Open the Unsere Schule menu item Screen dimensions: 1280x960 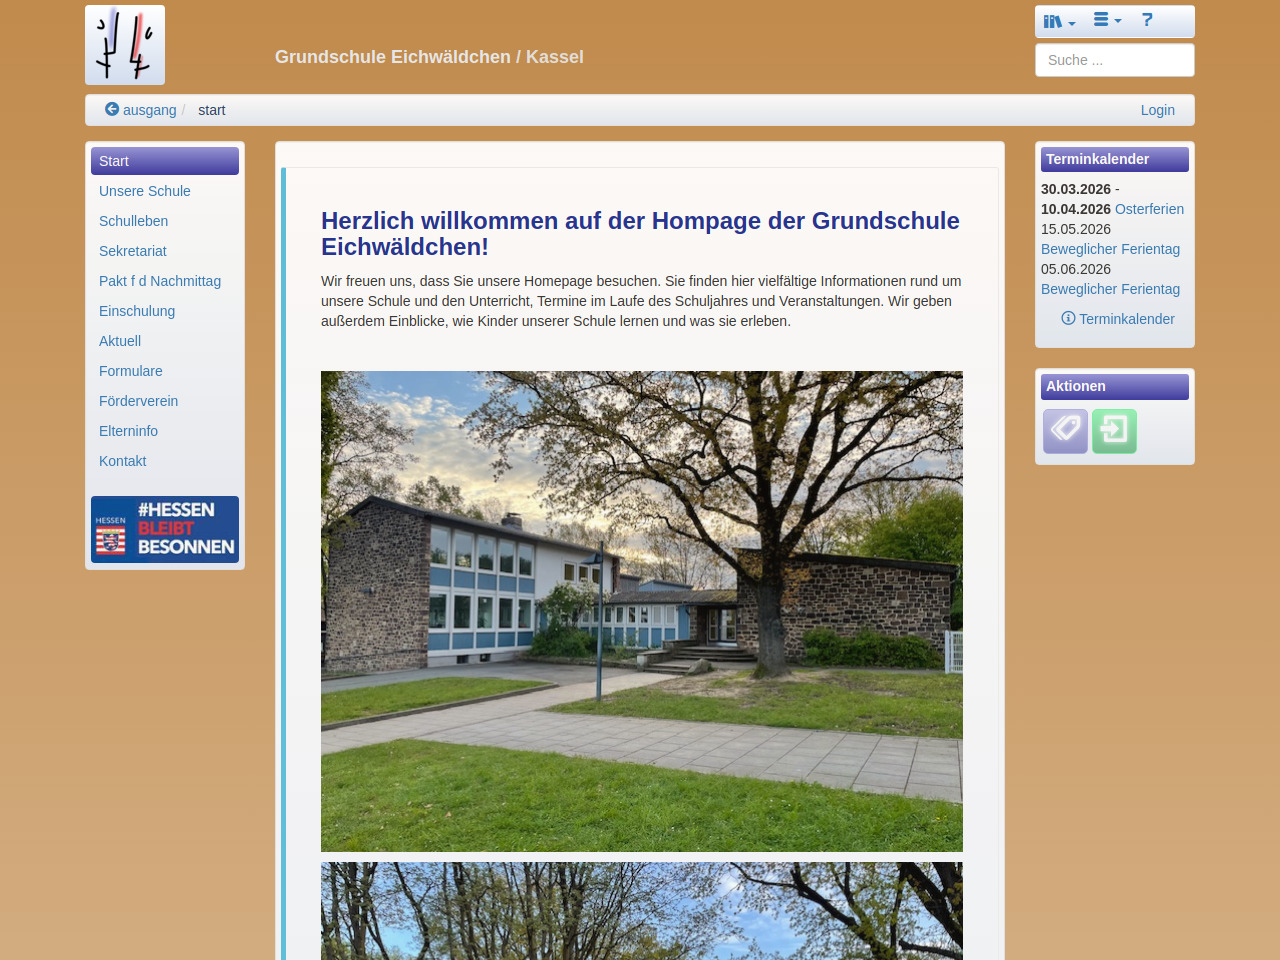pyautogui.click(x=145, y=191)
